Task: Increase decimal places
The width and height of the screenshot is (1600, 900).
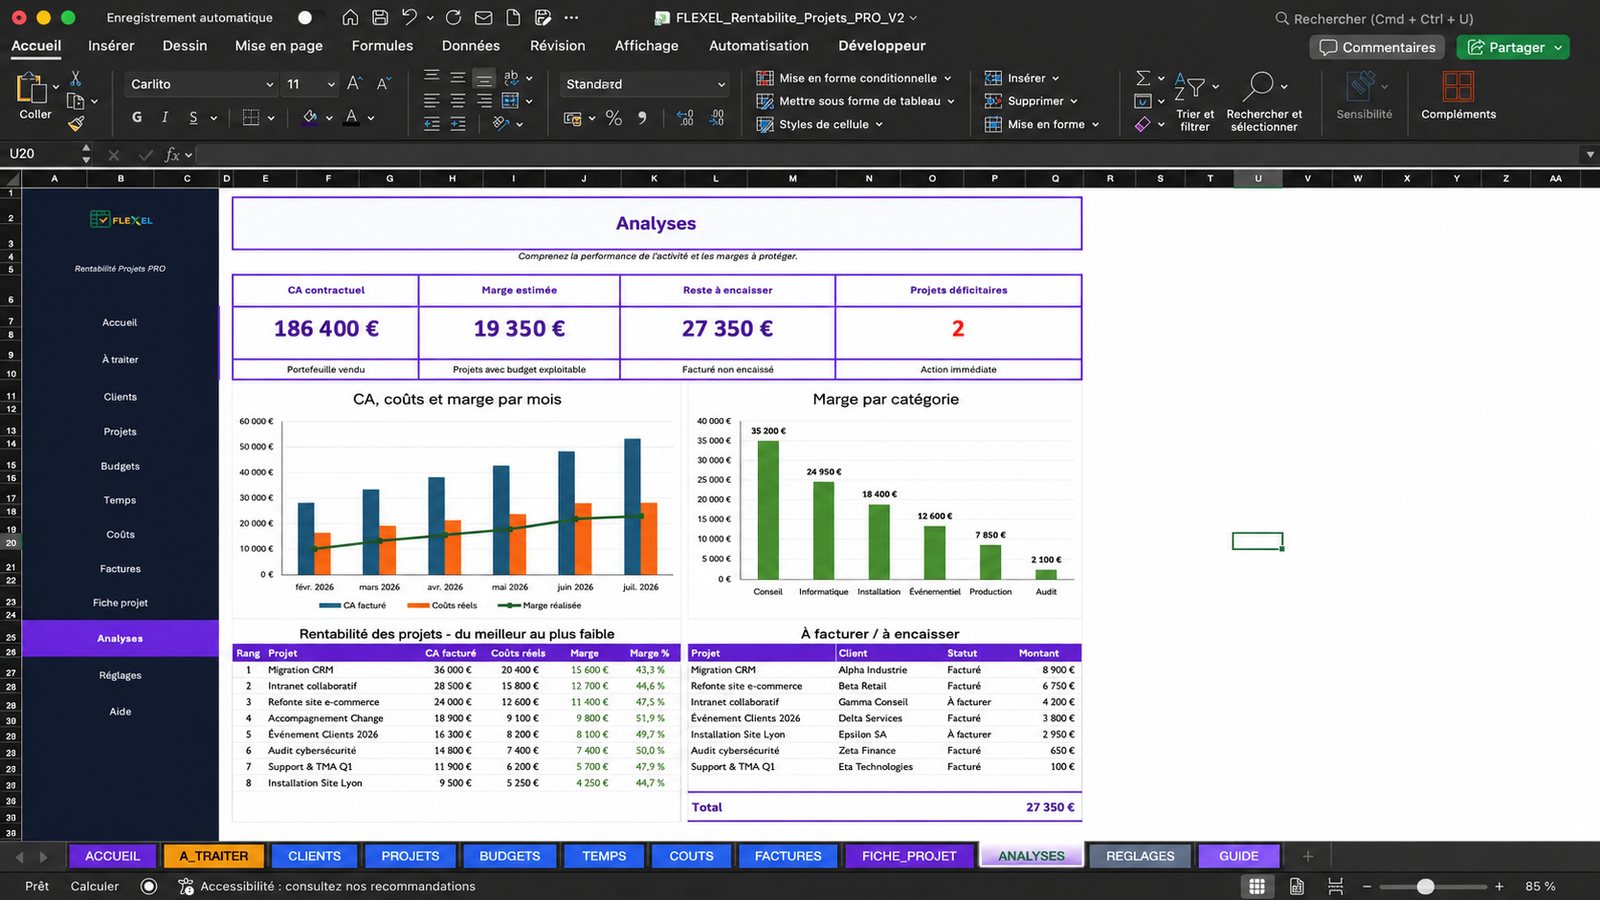Action: (685, 118)
